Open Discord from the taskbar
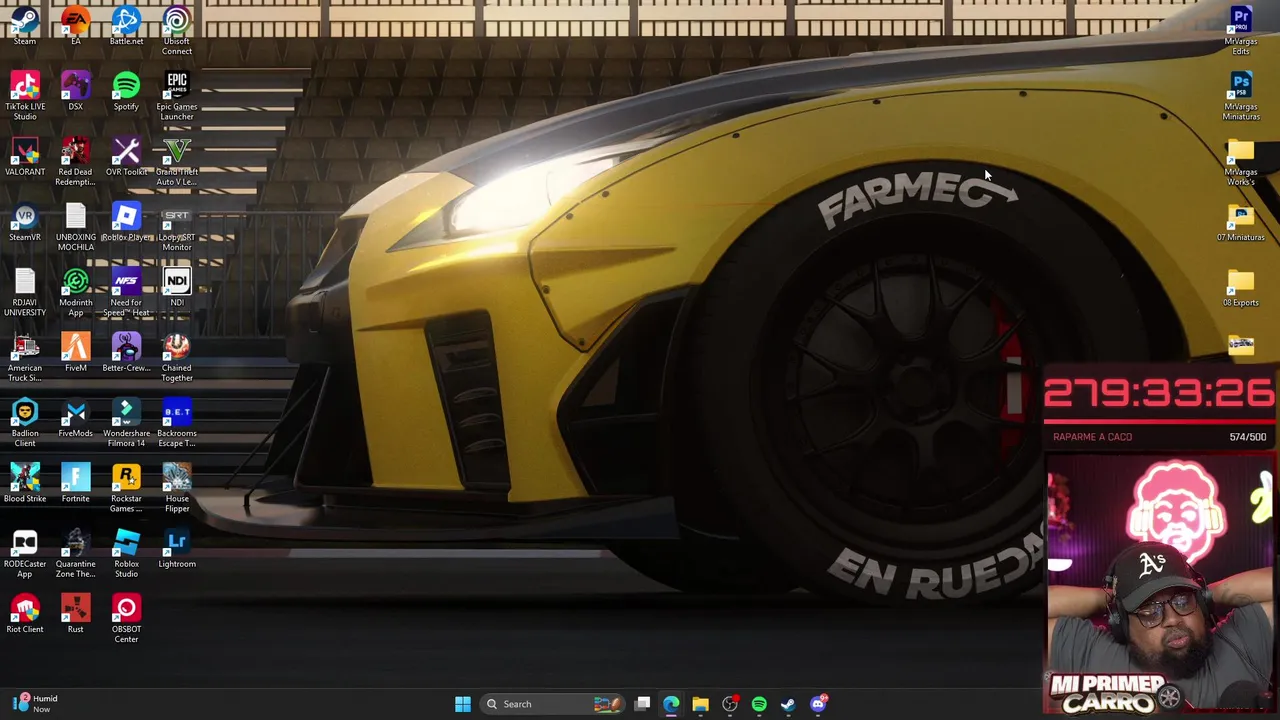 pos(818,704)
